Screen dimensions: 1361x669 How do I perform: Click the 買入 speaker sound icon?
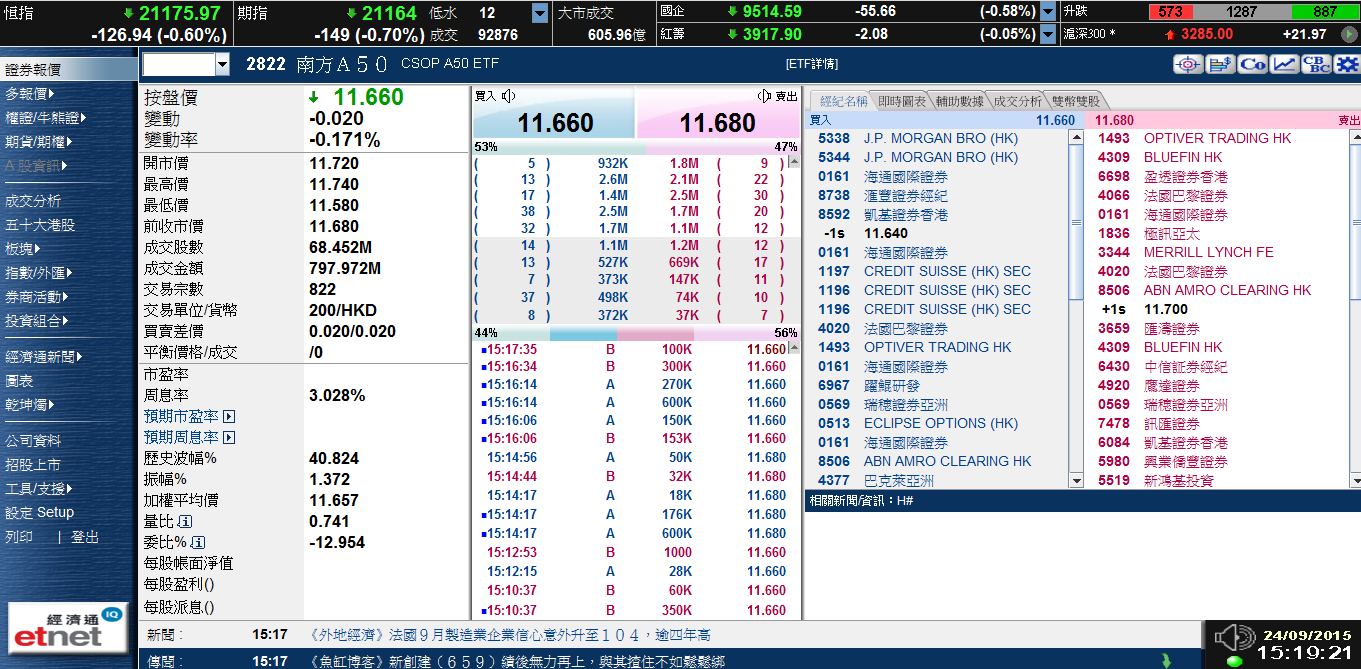(508, 96)
